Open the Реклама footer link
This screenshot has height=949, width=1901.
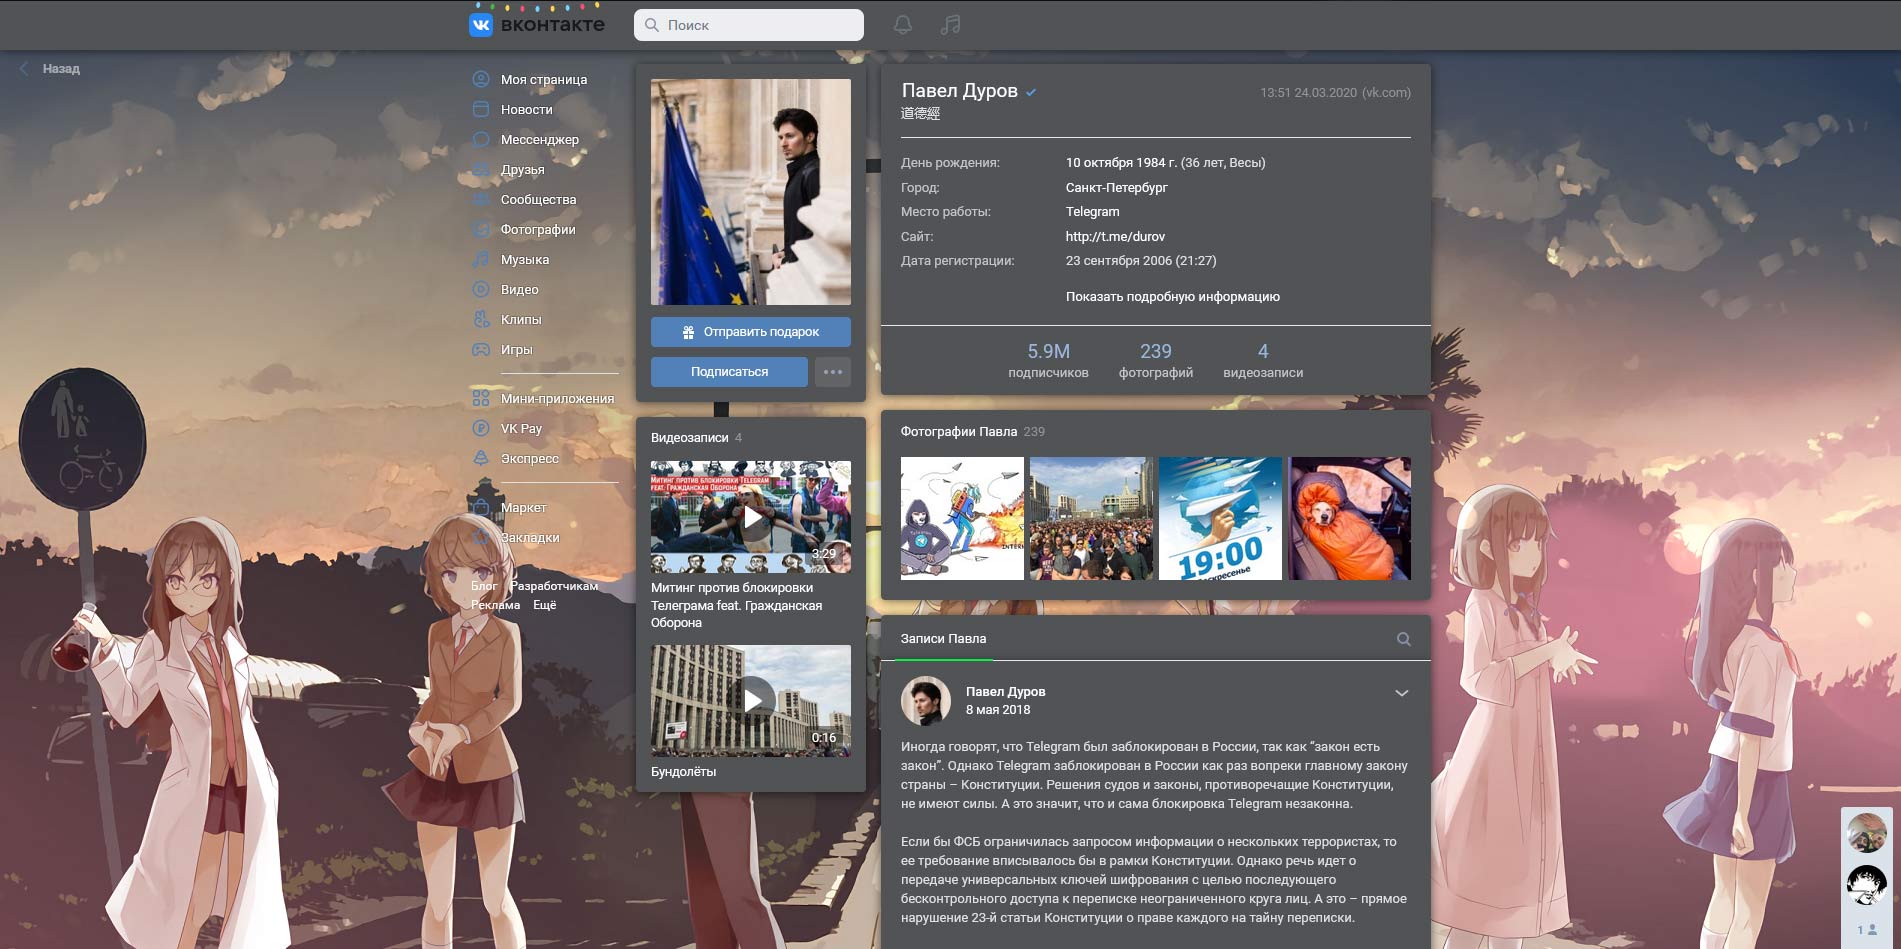[x=496, y=605]
